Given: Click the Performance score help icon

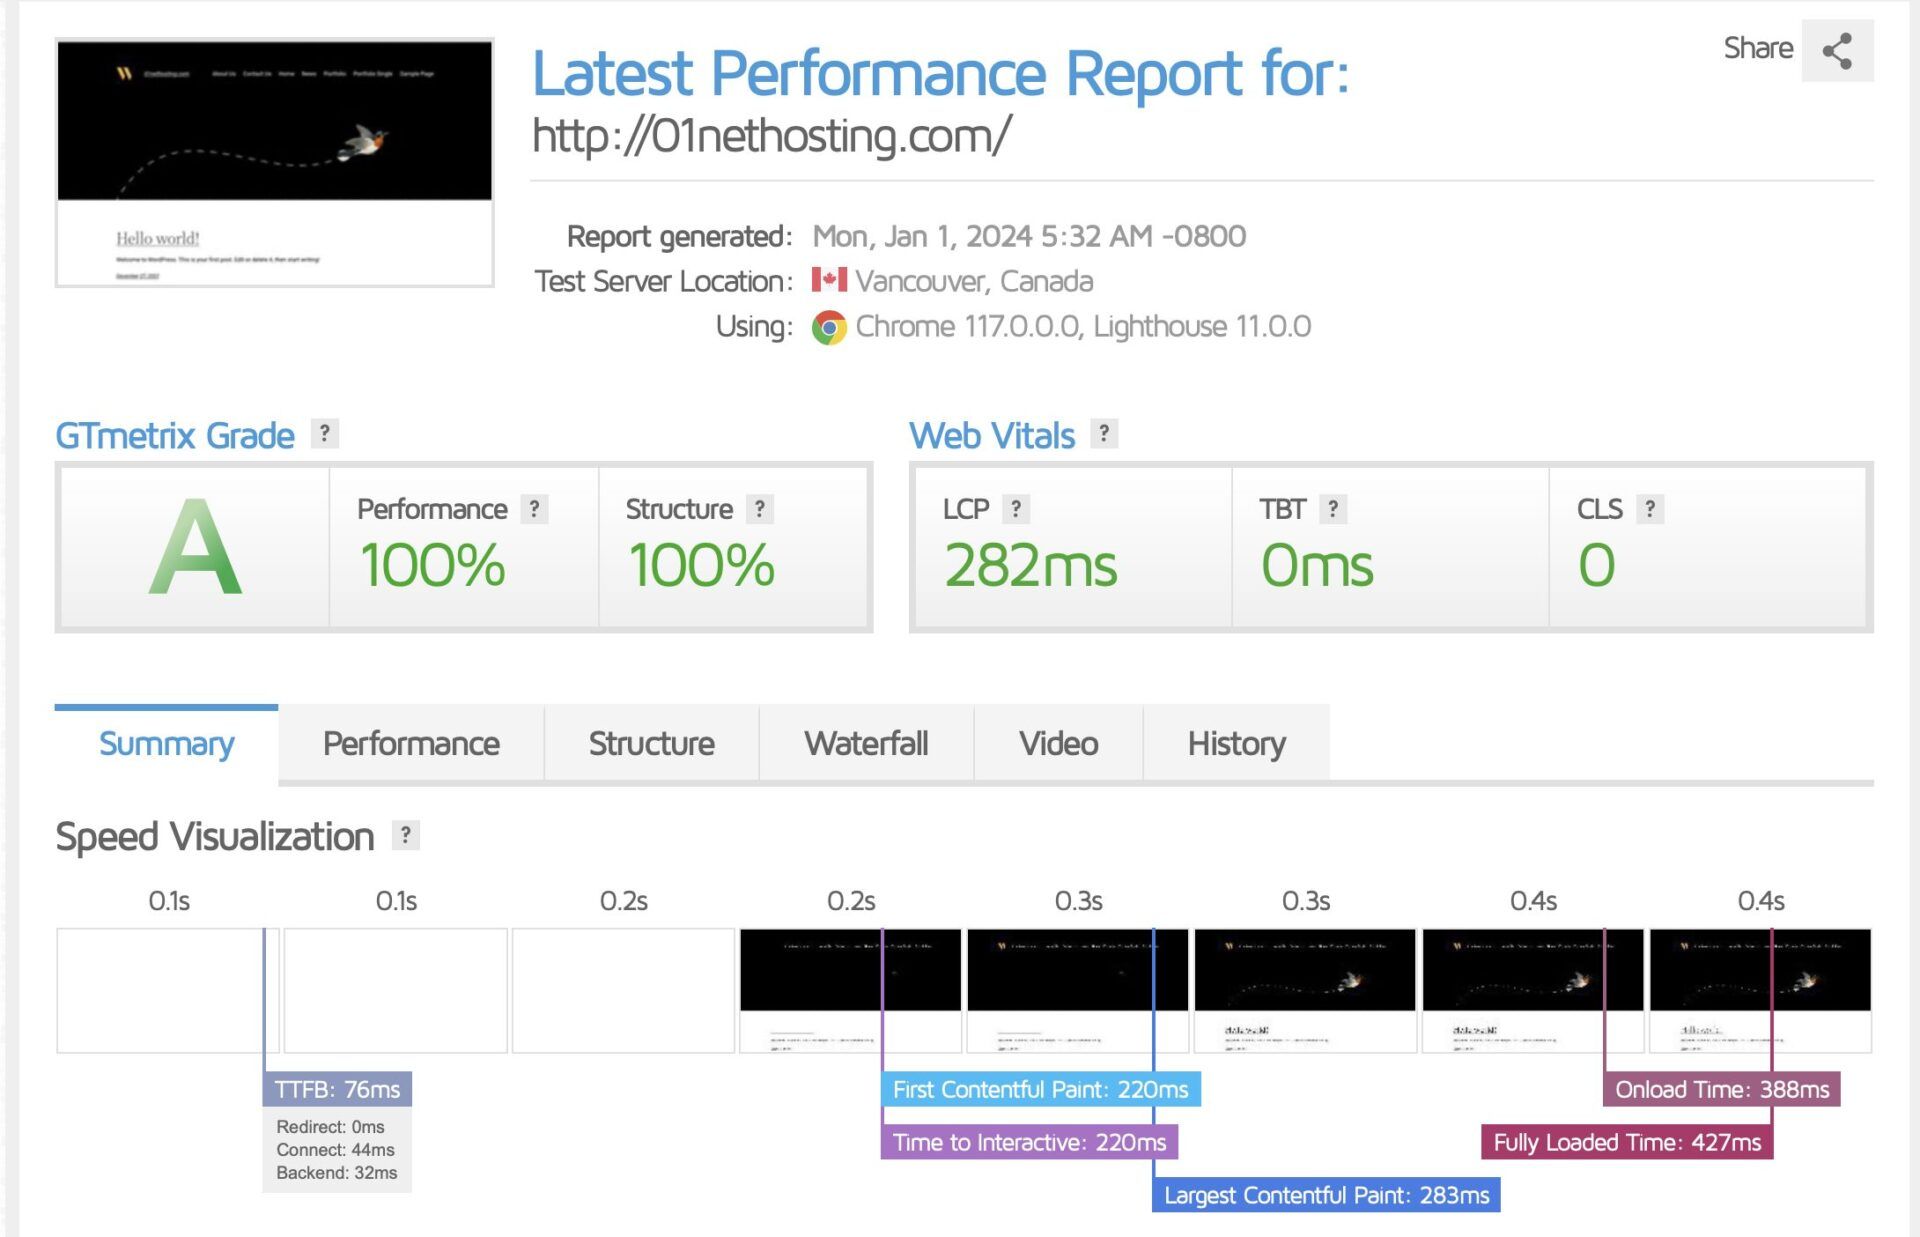Looking at the screenshot, I should (535, 509).
